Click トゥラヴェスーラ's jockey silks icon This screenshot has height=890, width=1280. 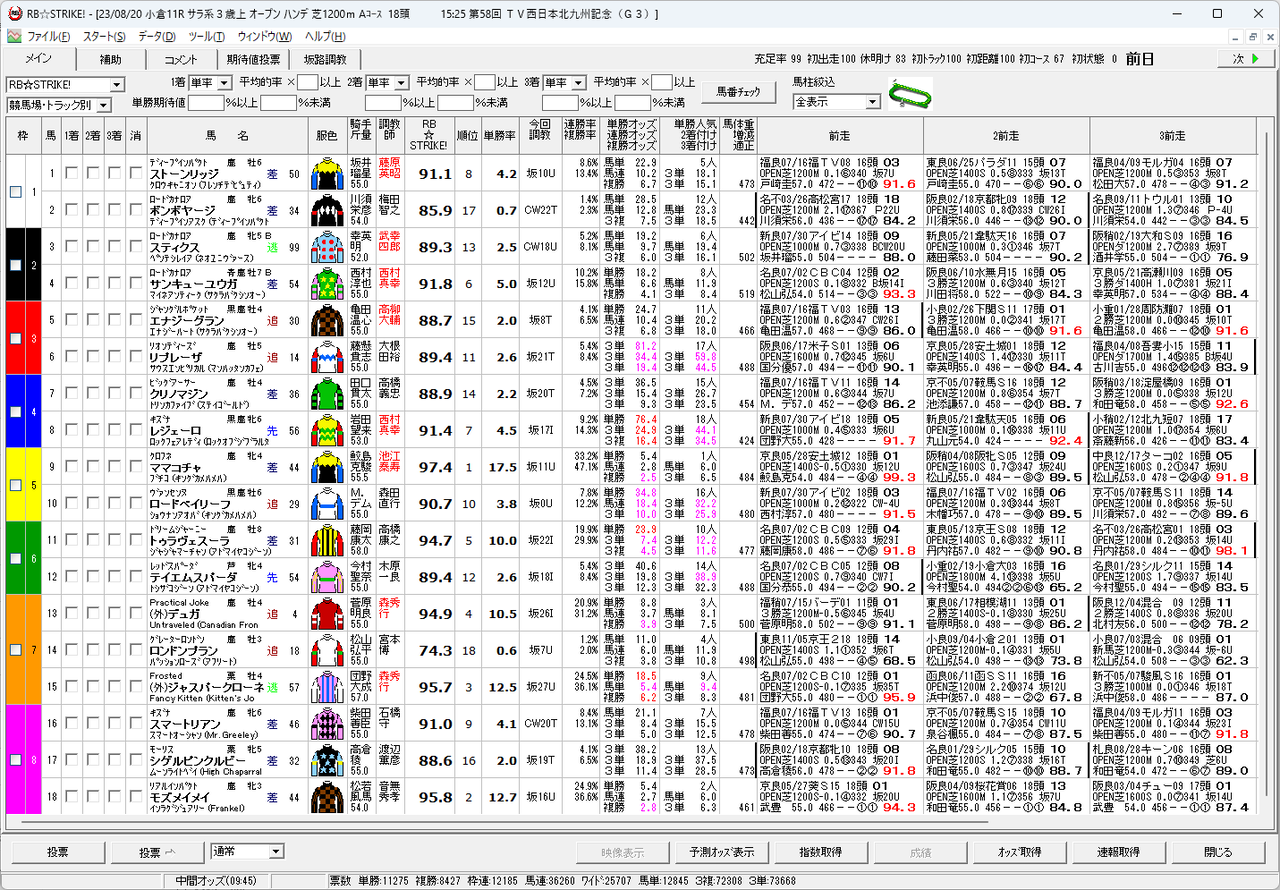pyautogui.click(x=327, y=540)
